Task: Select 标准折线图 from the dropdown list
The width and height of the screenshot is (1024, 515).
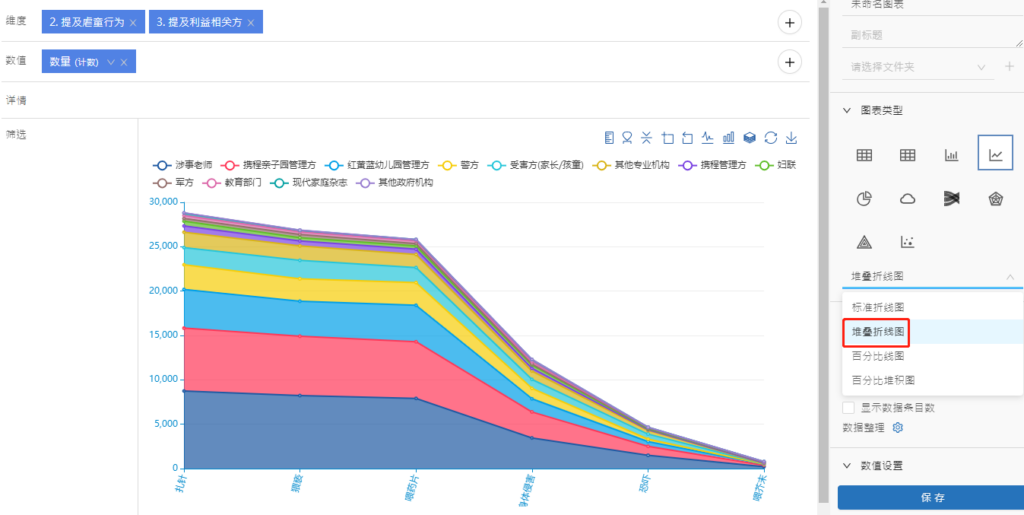Action: 878,307
